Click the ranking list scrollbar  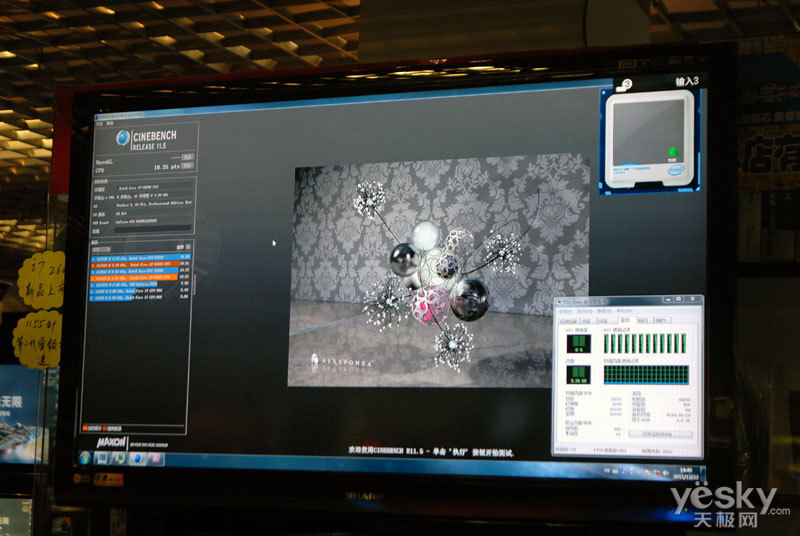coord(194,286)
